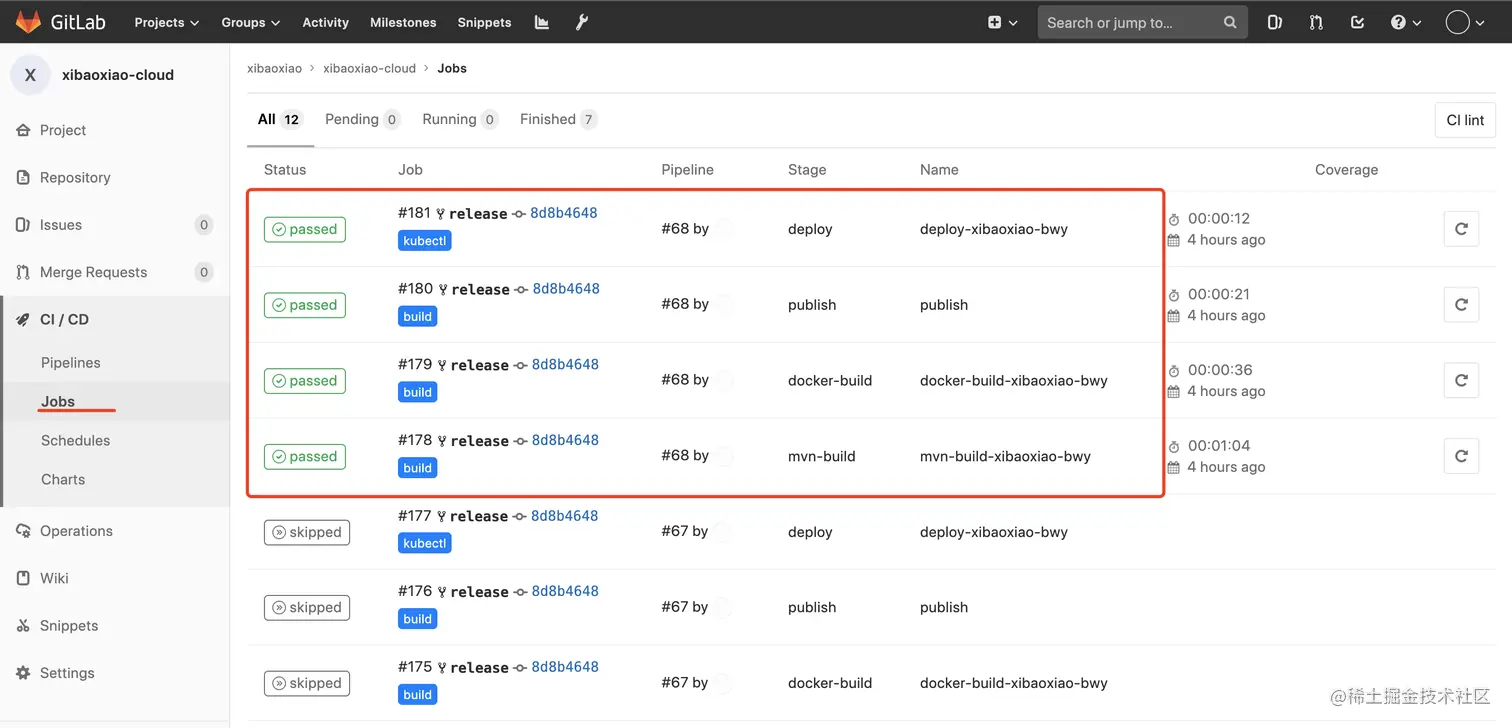Select the Pending jobs tab
The image size is (1512, 728).
362,119
